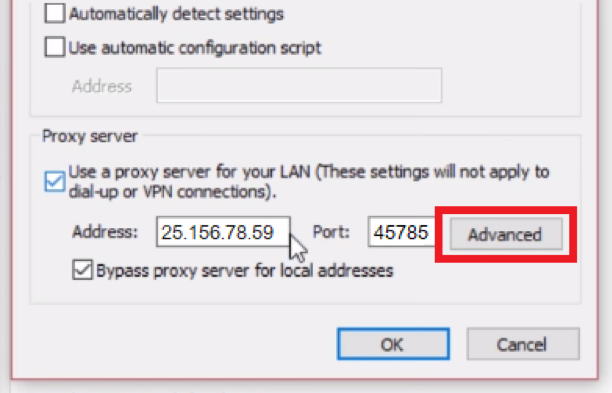Screen dimensions: 612x393
Task: Click the 'Use automatic configuration script' label text
Action: [x=195, y=48]
